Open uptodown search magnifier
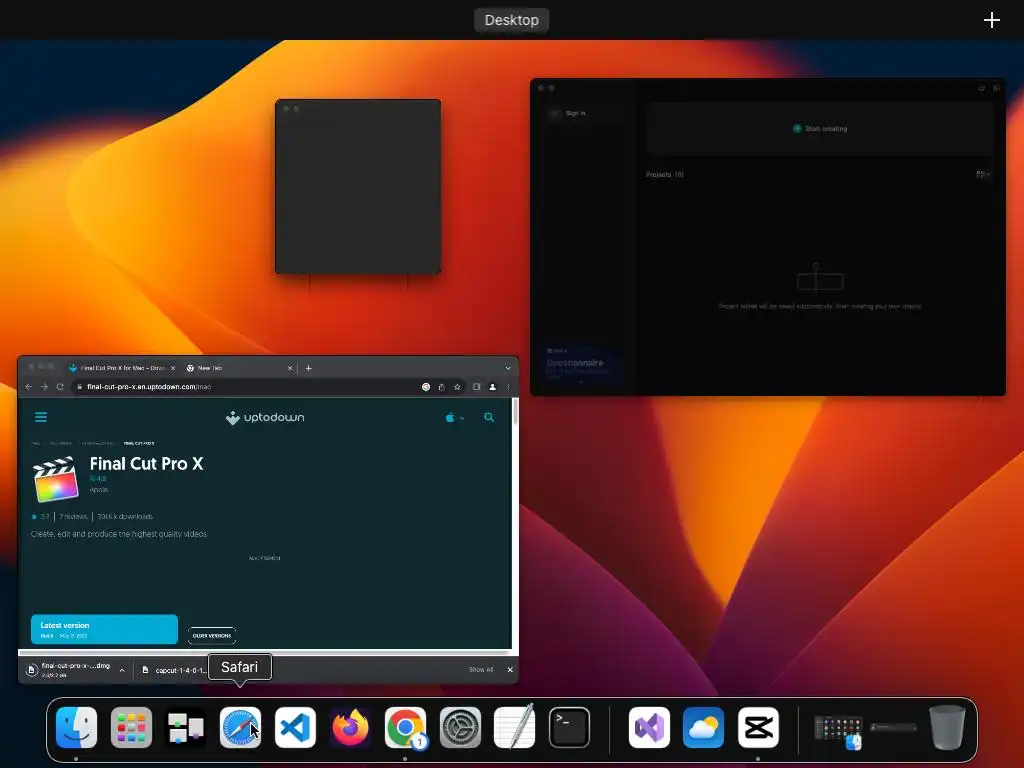The height and width of the screenshot is (768, 1024). [x=489, y=417]
